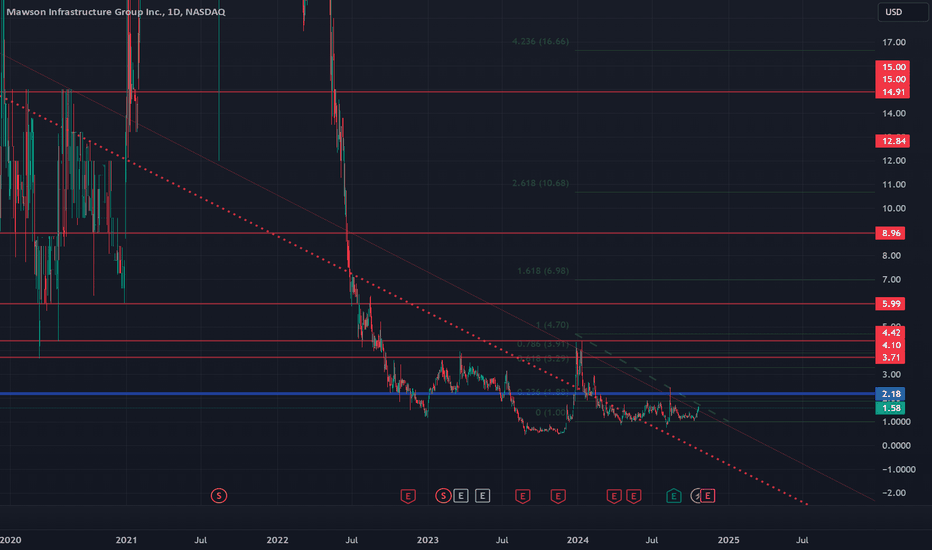932x550 pixels.
Task: Click the 2023 time axis label
Action: point(427,540)
